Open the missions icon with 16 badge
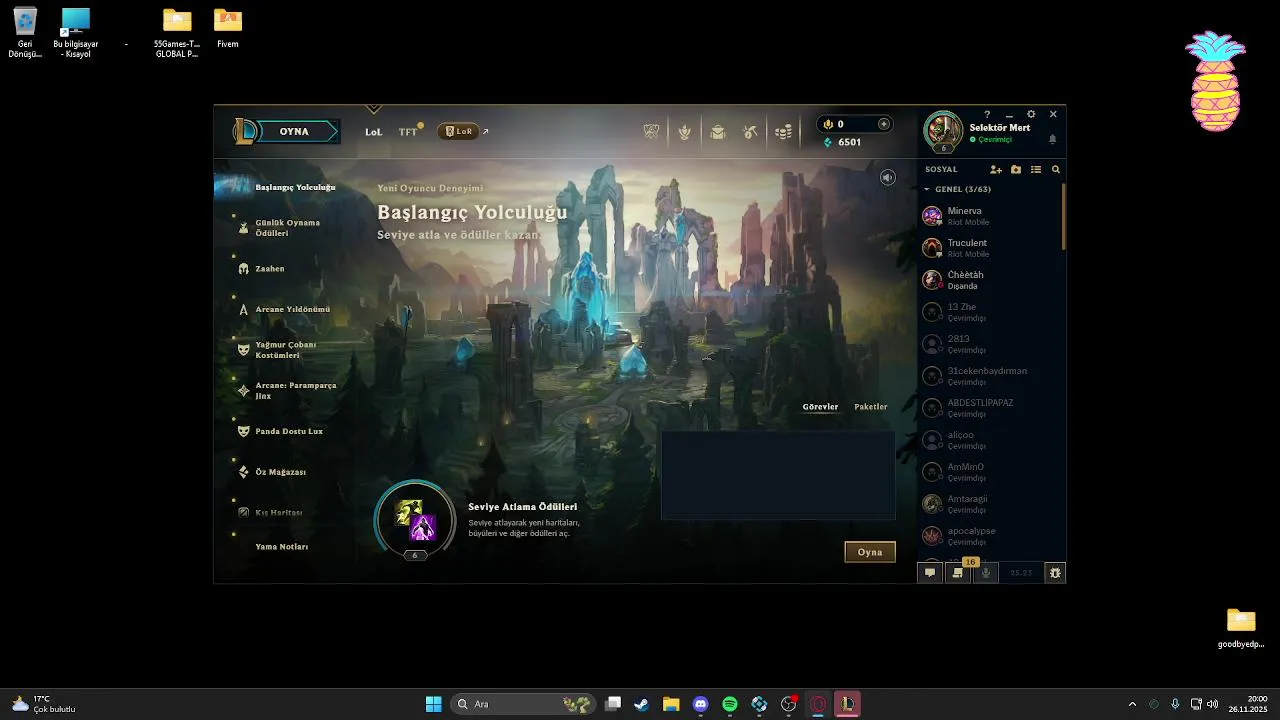This screenshot has width=1280, height=720. (x=958, y=573)
